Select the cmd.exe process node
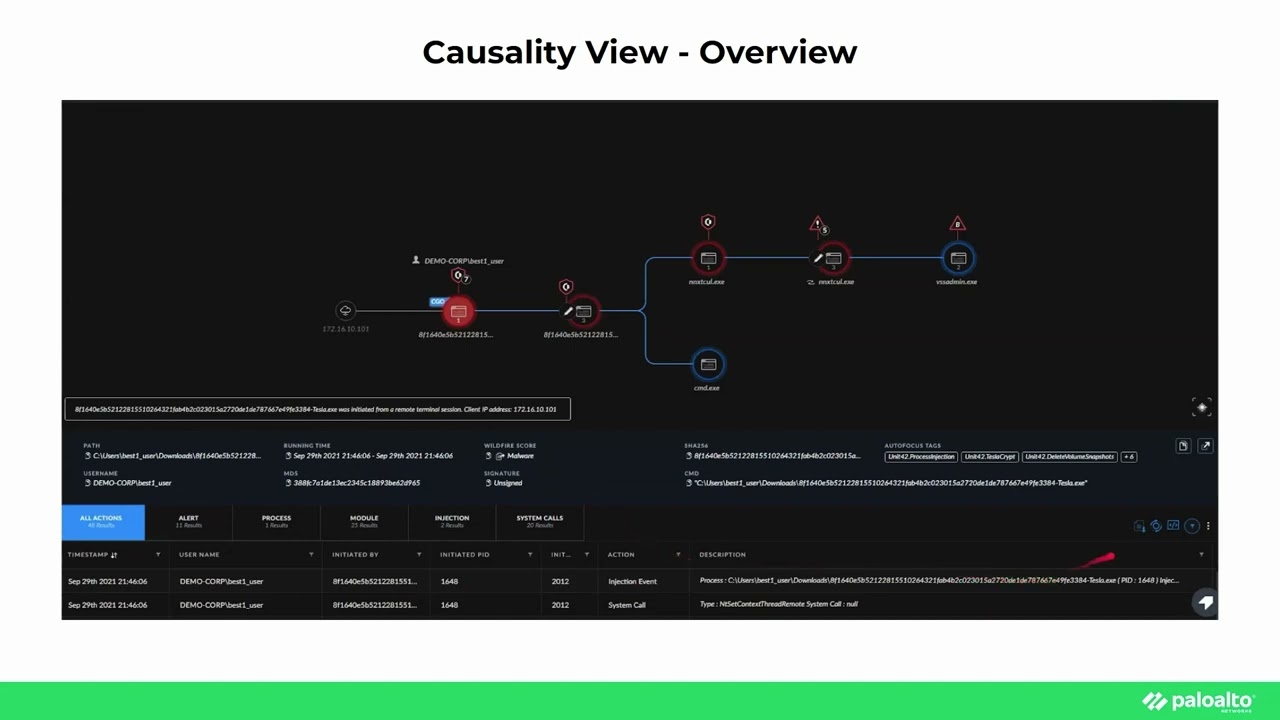Image resolution: width=1280 pixels, height=720 pixels. (708, 364)
